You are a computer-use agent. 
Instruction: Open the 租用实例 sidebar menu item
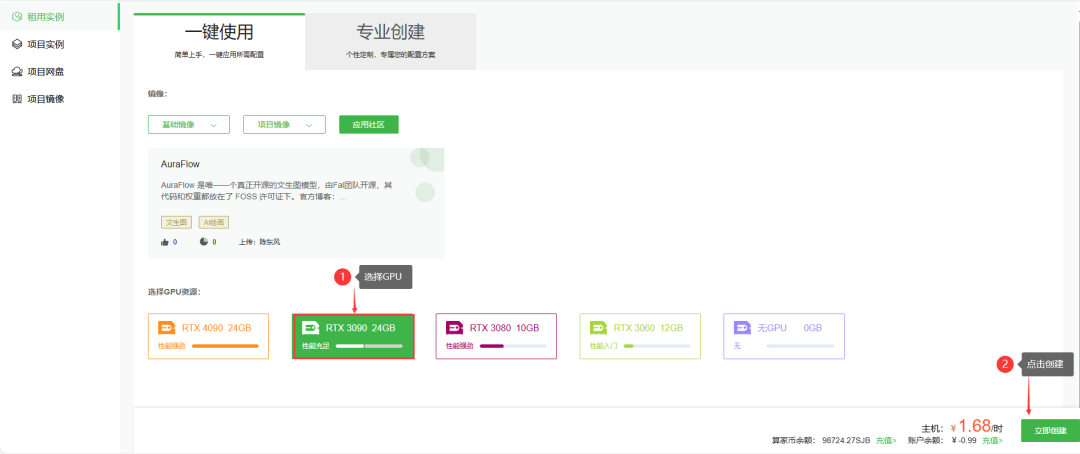pos(59,16)
